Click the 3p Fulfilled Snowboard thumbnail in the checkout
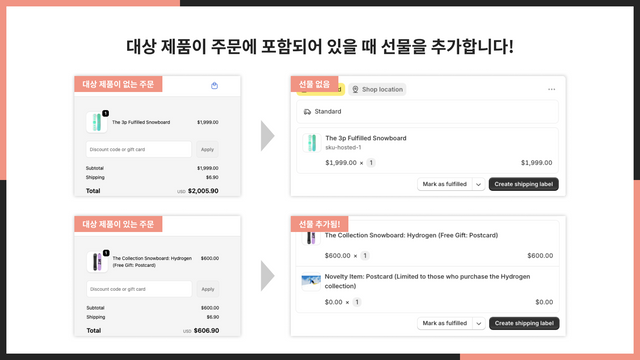Image resolution: width=640 pixels, height=360 pixels. tap(97, 122)
